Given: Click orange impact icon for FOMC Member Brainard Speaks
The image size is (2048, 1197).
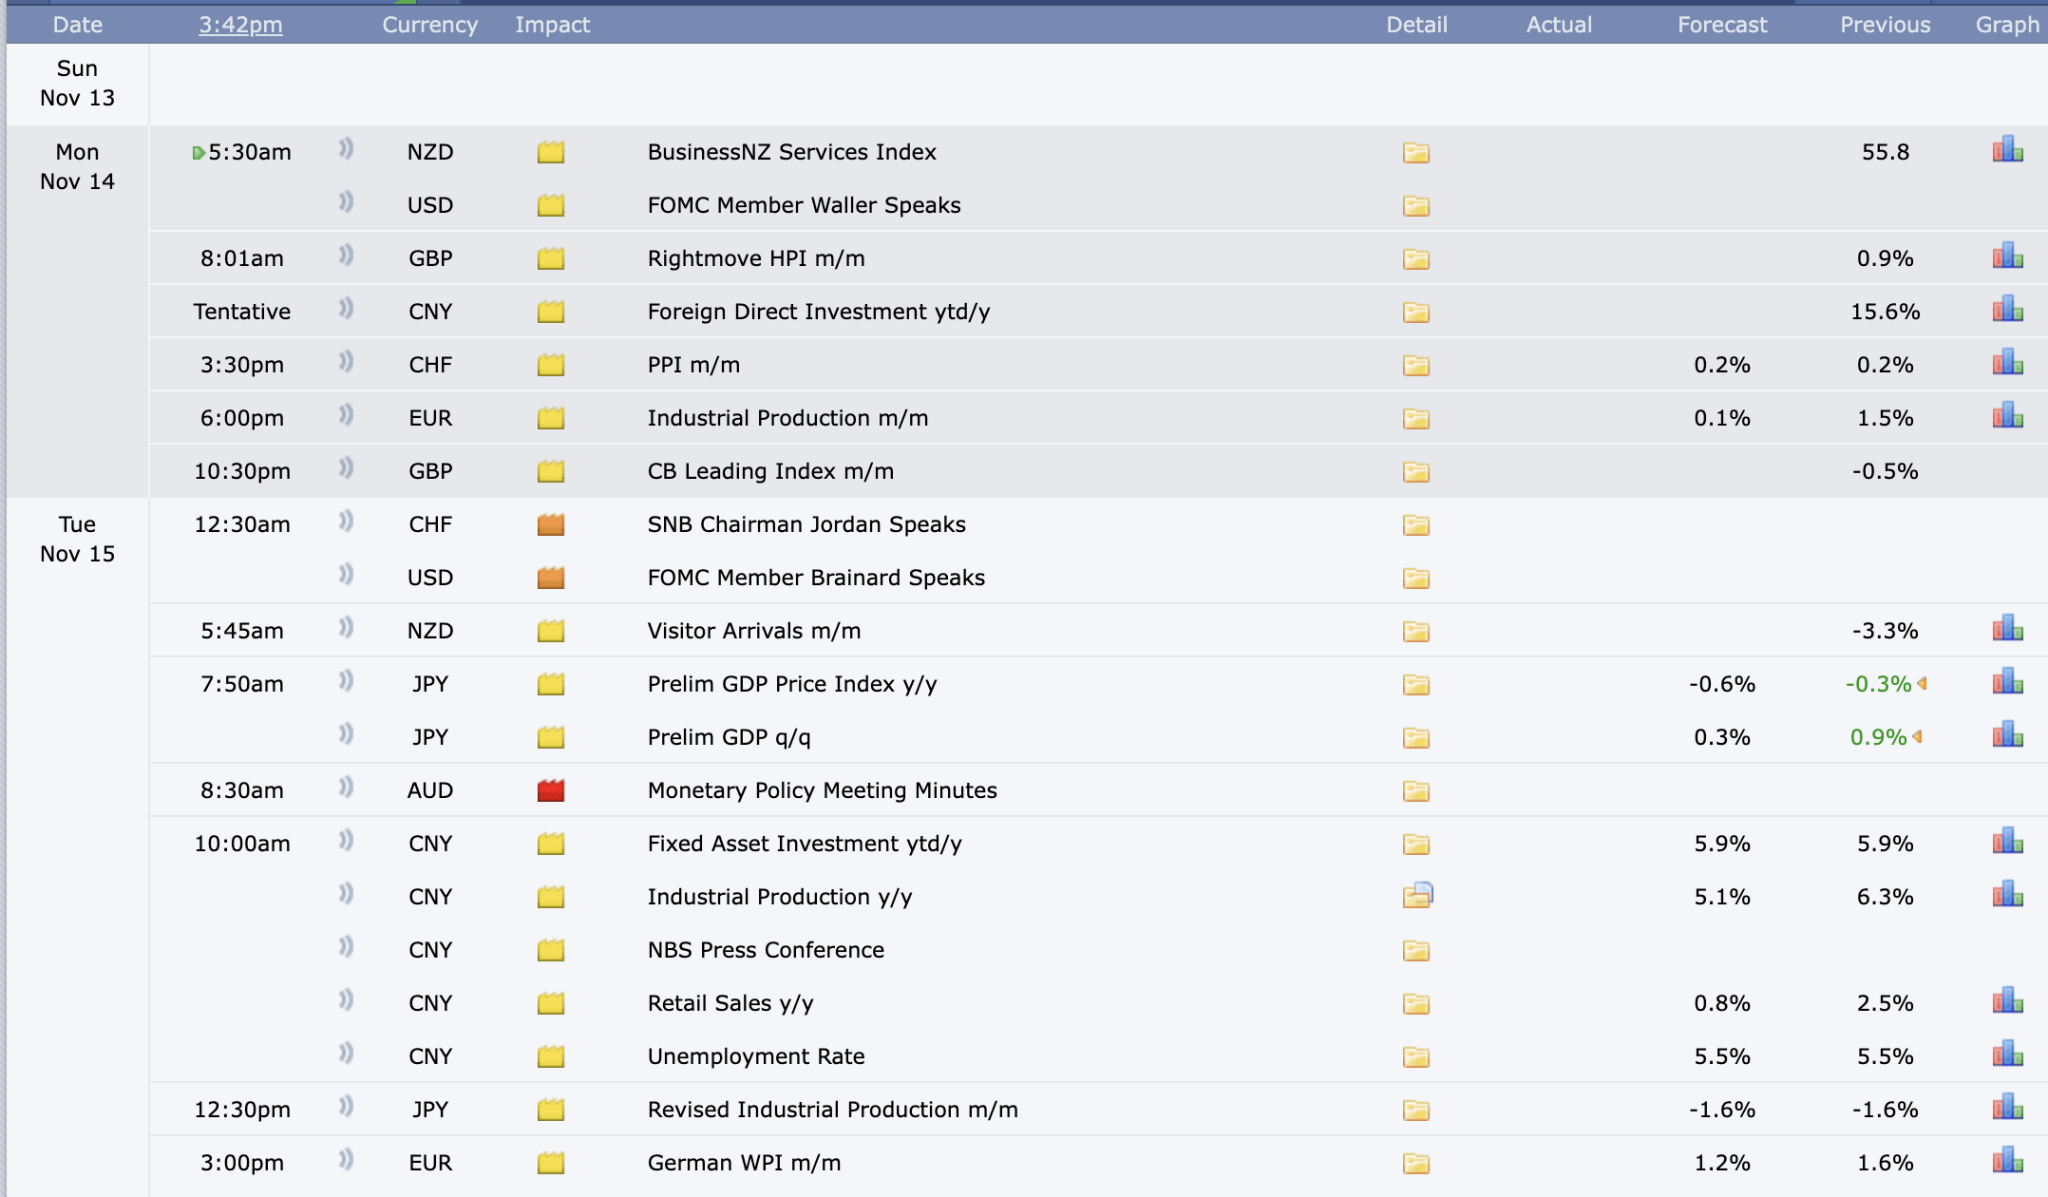Looking at the screenshot, I should [x=551, y=578].
